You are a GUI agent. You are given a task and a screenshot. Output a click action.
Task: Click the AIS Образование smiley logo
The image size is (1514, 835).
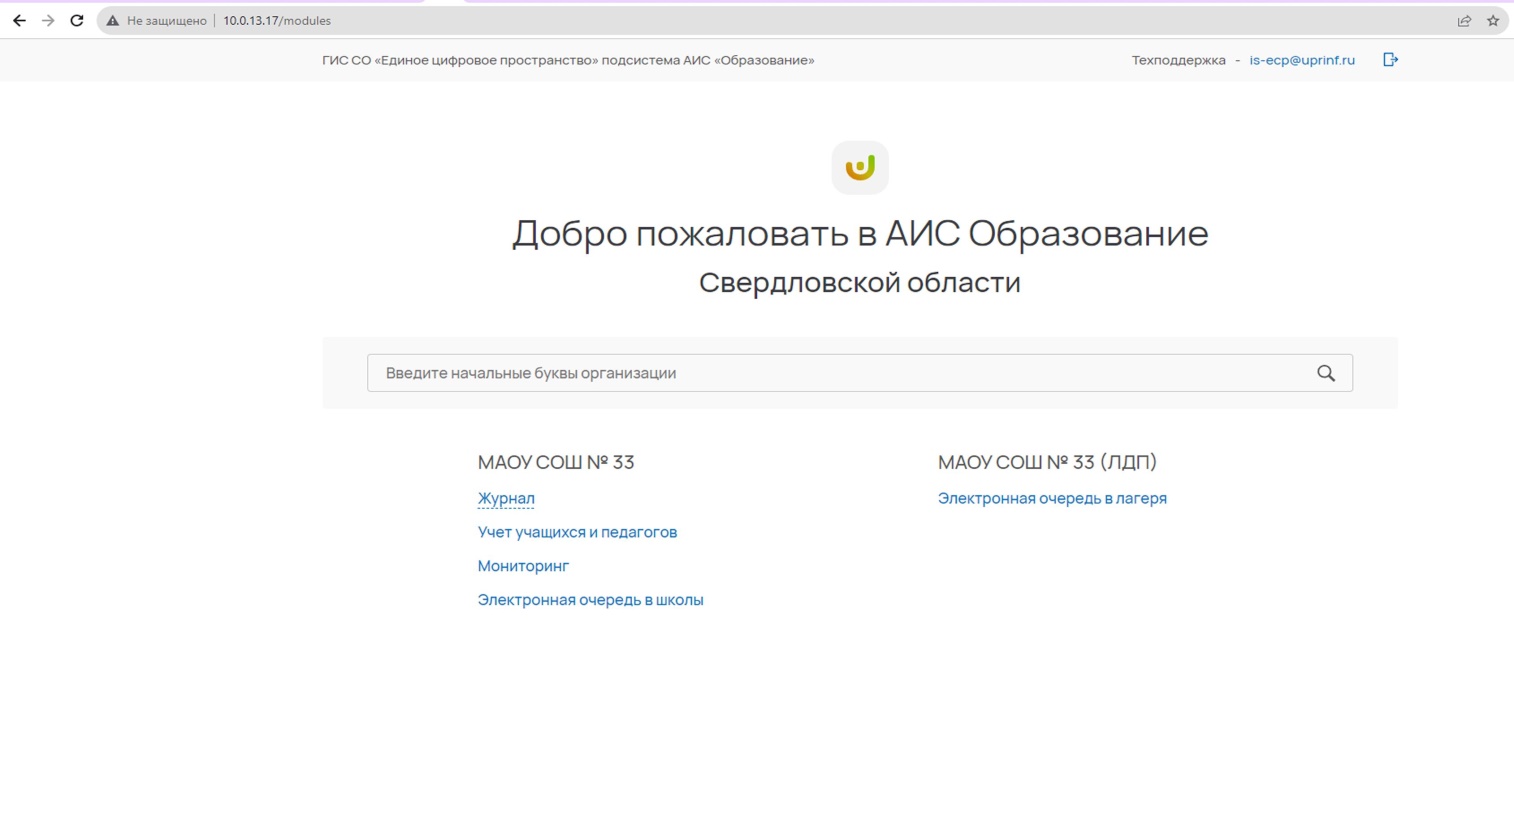click(x=860, y=167)
